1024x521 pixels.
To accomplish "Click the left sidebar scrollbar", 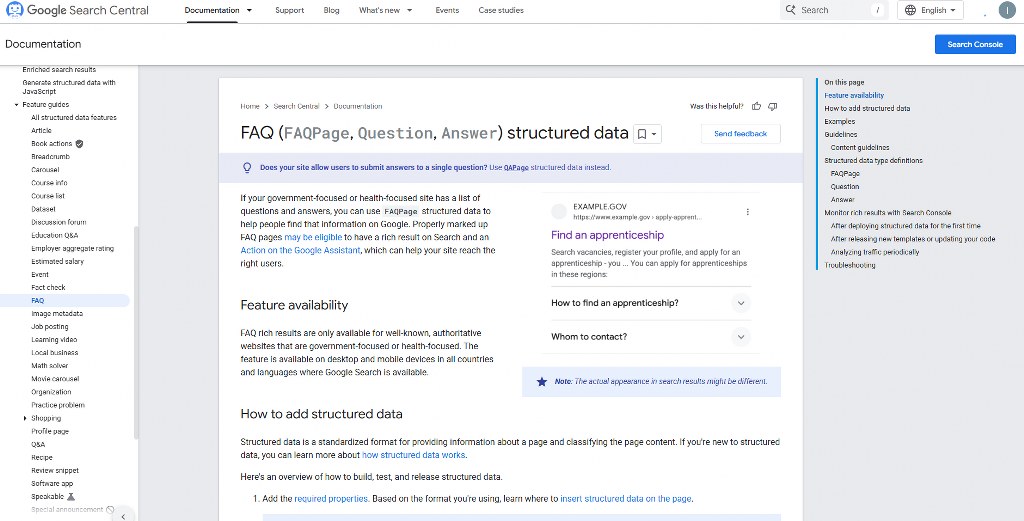I will coord(136,333).
